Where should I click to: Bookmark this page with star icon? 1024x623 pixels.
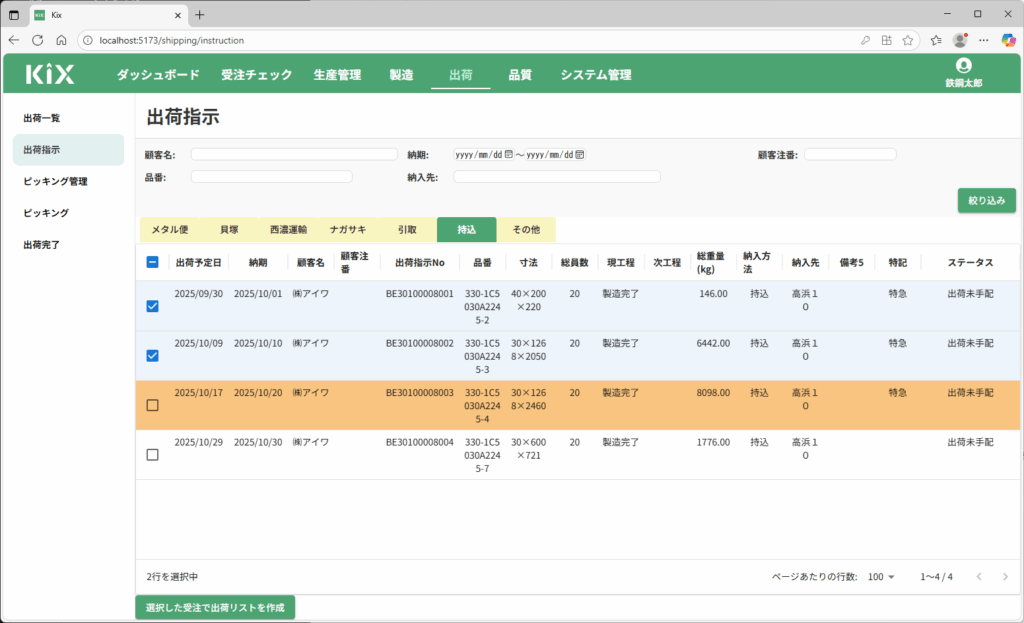907,40
